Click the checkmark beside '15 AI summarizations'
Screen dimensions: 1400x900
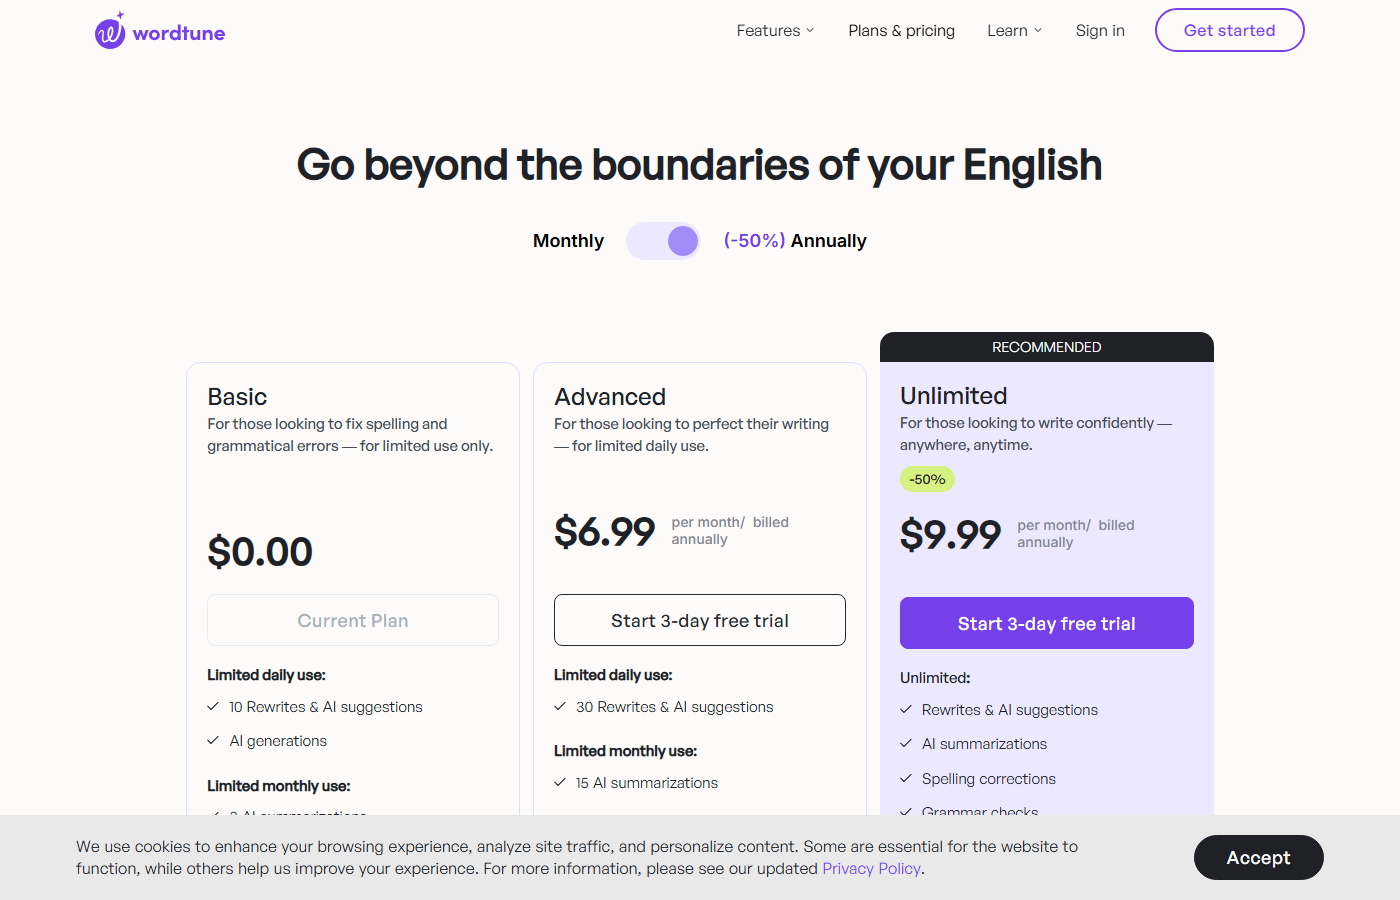[561, 783]
